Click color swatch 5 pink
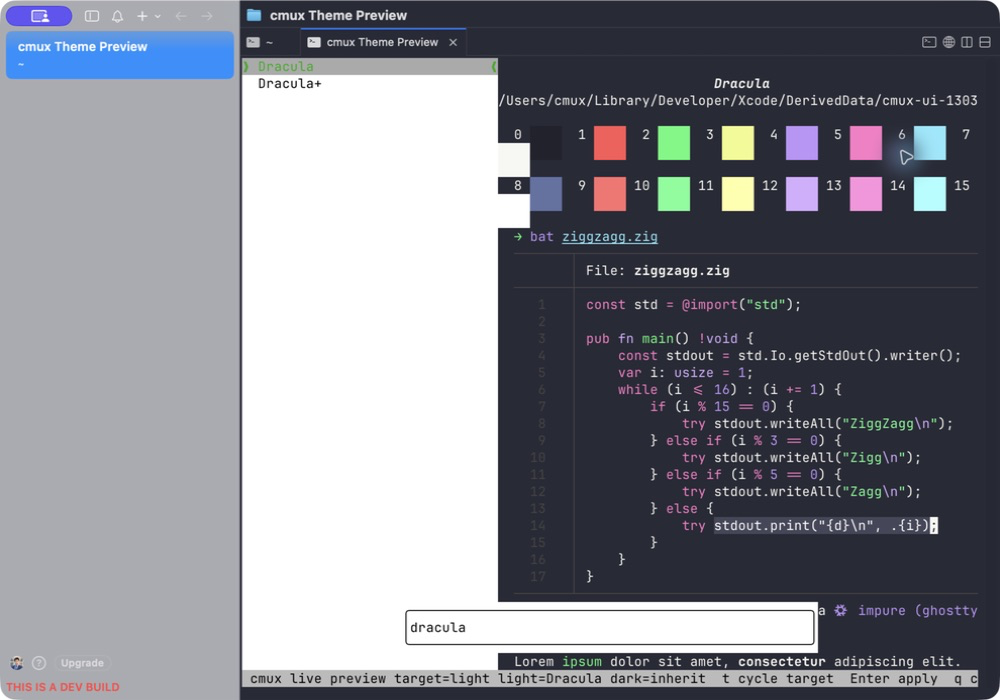The height and width of the screenshot is (700, 1000). pyautogui.click(x=866, y=143)
